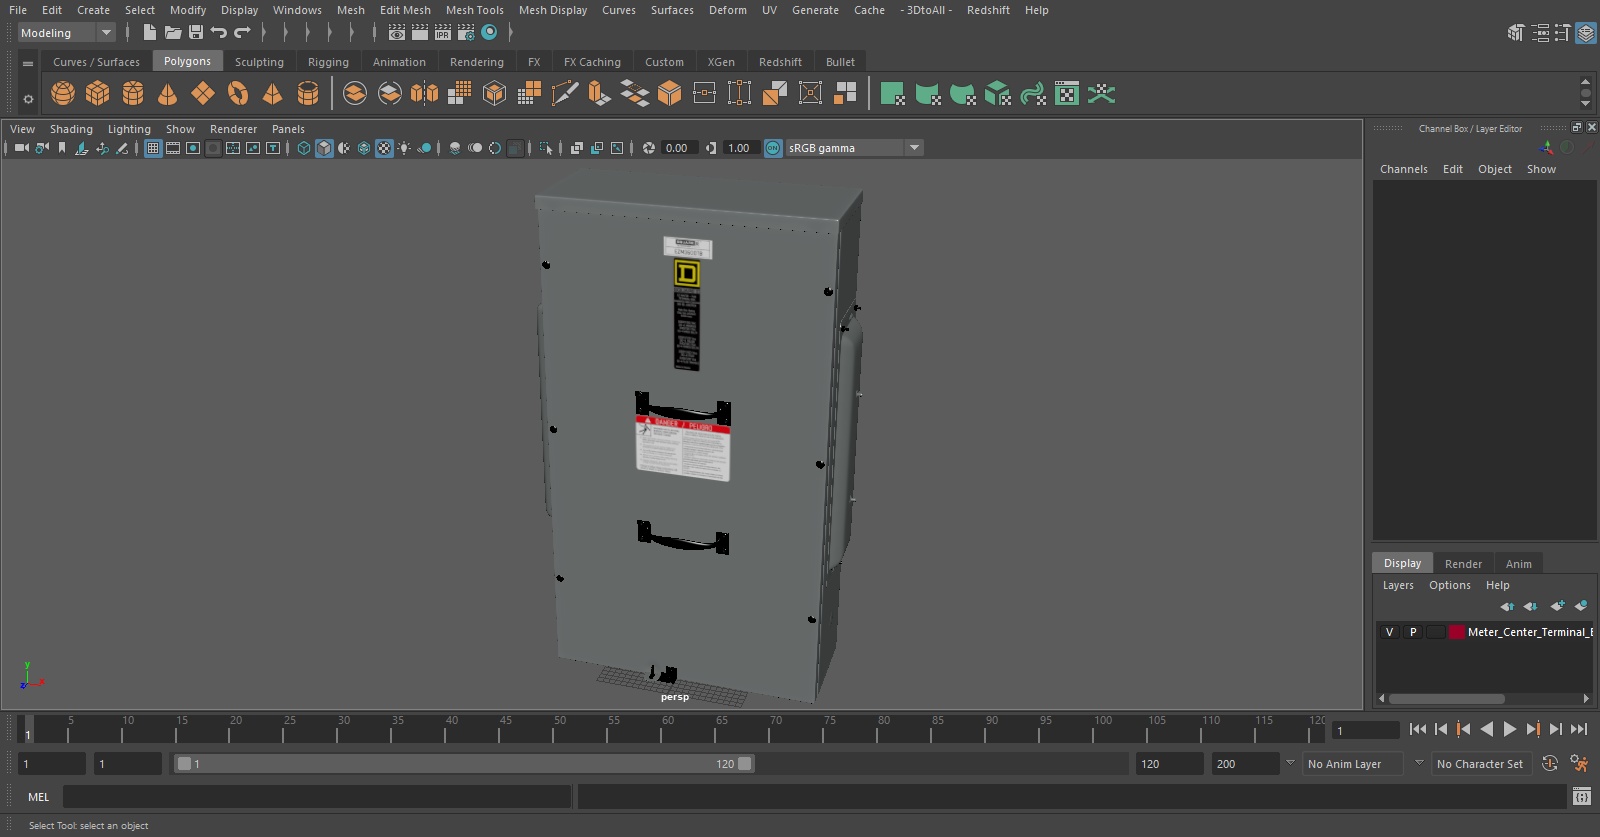Open the layer editor Options menu
Image resolution: width=1600 pixels, height=837 pixels.
pyautogui.click(x=1450, y=585)
